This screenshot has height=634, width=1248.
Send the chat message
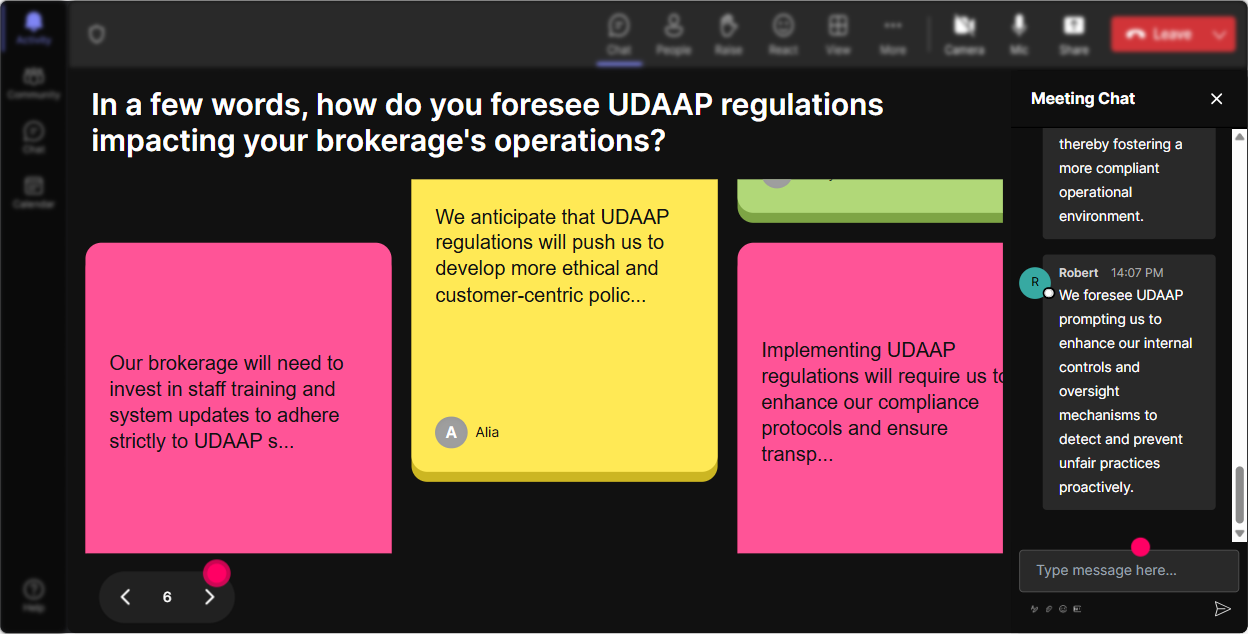pos(1222,608)
